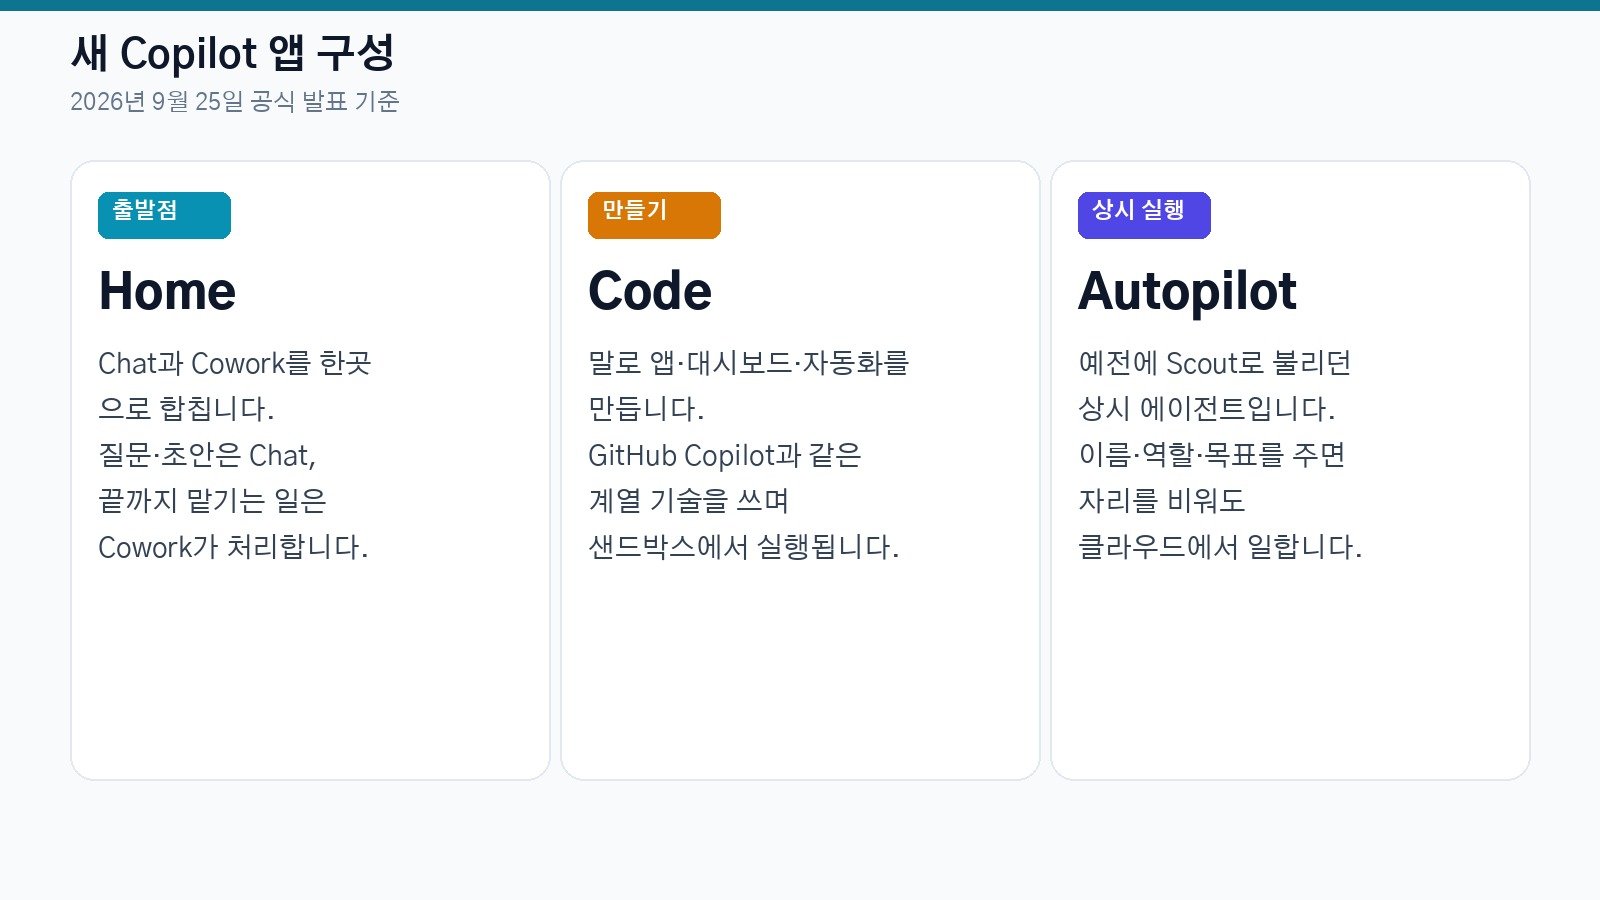
Task: Click the line '자리를 비워도'
Action: pyautogui.click(x=1162, y=501)
